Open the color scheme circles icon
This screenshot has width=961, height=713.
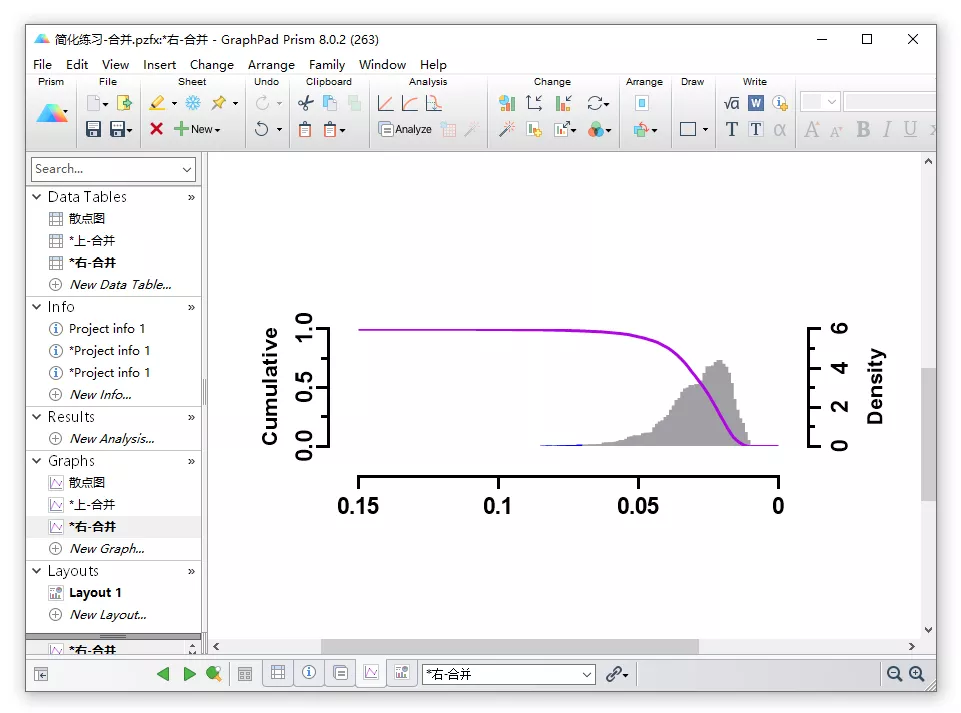[x=596, y=129]
